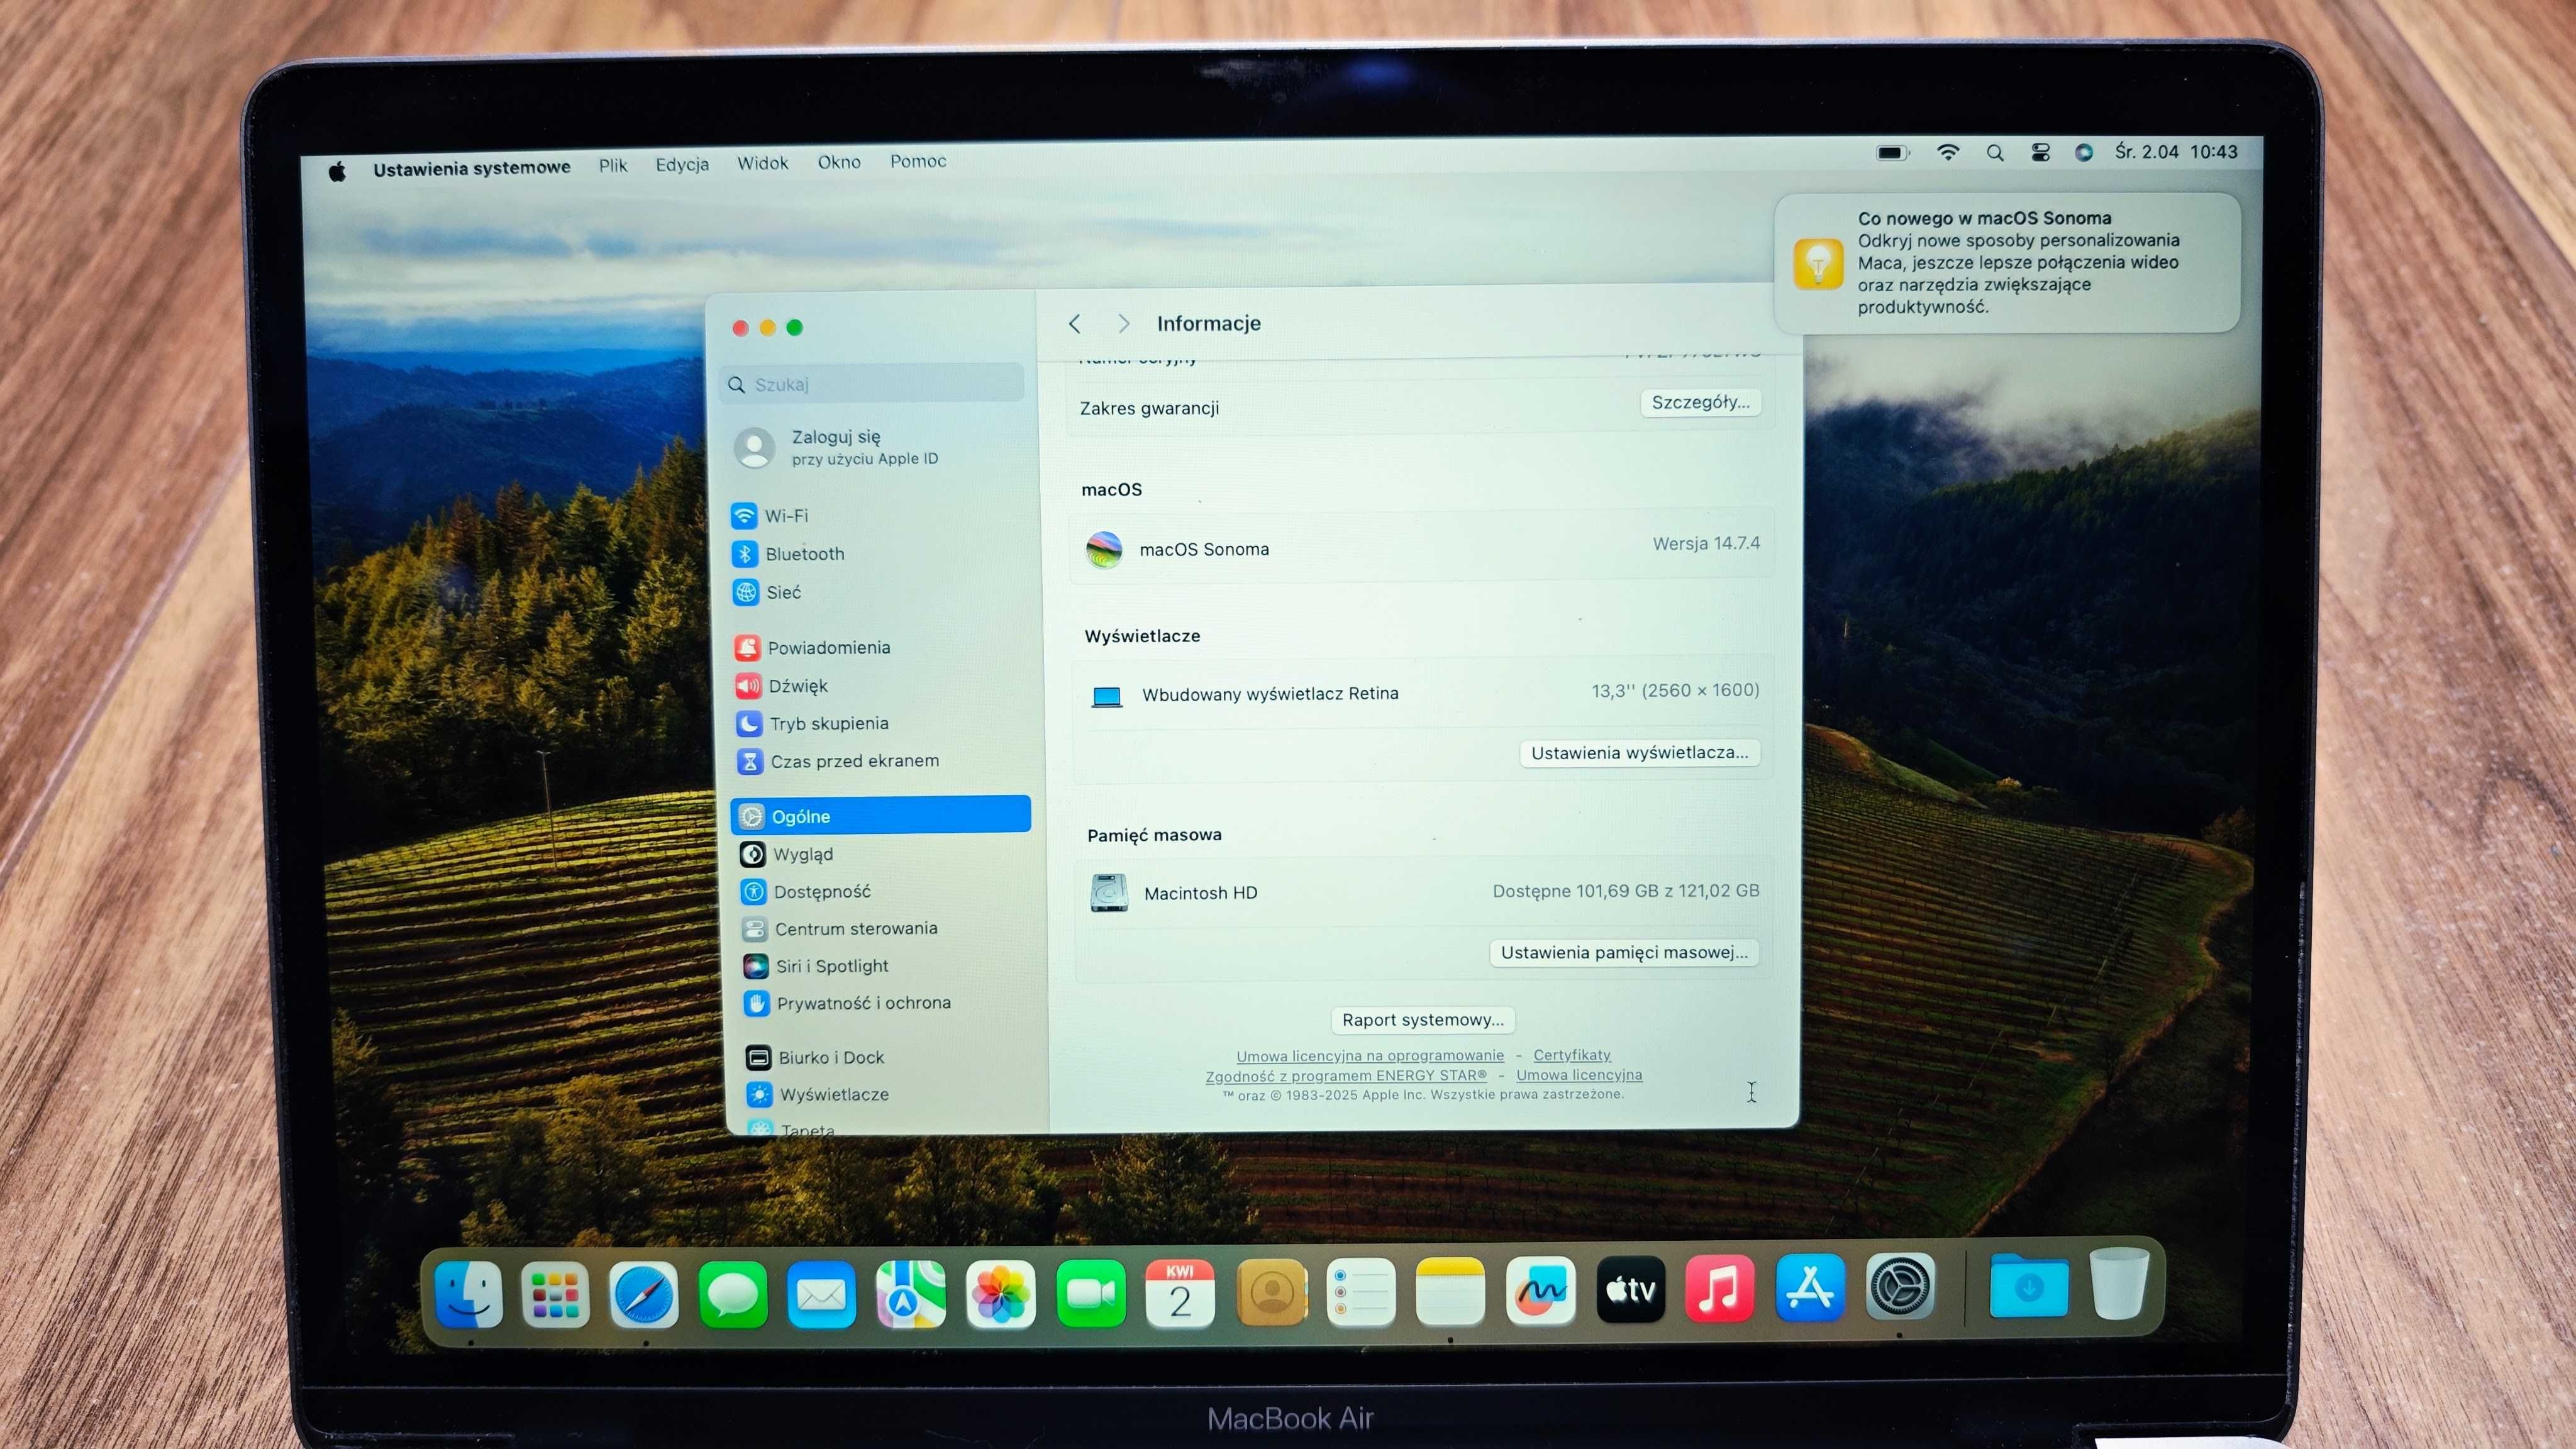
Task: Open Calendar app in Dock
Action: click(x=1181, y=1294)
